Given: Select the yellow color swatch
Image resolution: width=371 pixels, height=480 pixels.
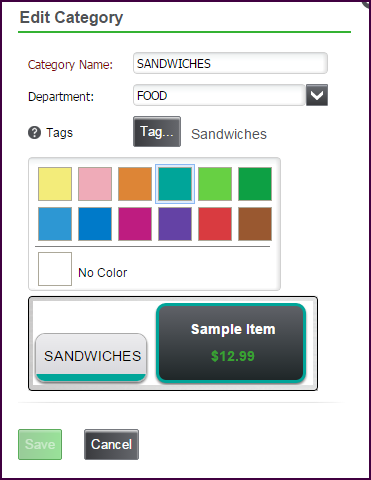Looking at the screenshot, I should click(55, 184).
